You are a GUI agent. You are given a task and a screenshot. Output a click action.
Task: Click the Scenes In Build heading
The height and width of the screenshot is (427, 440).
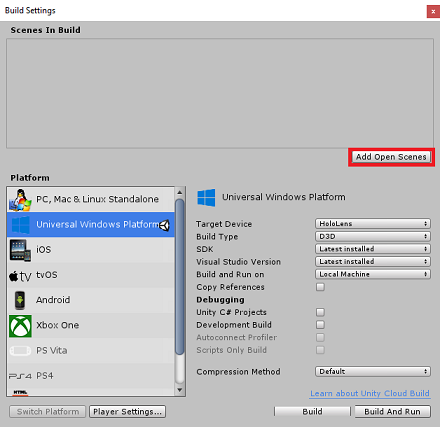(46, 30)
